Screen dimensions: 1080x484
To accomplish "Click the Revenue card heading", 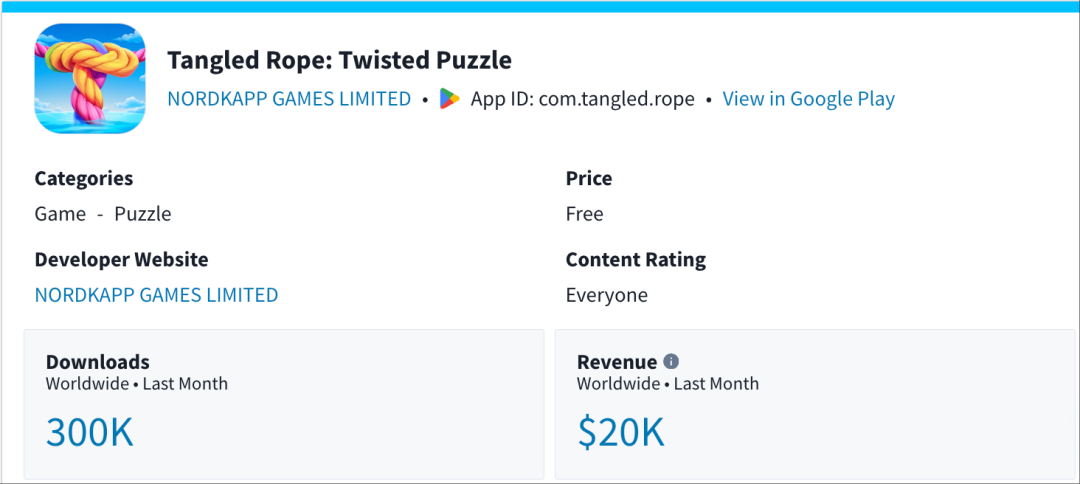I will pos(617,362).
